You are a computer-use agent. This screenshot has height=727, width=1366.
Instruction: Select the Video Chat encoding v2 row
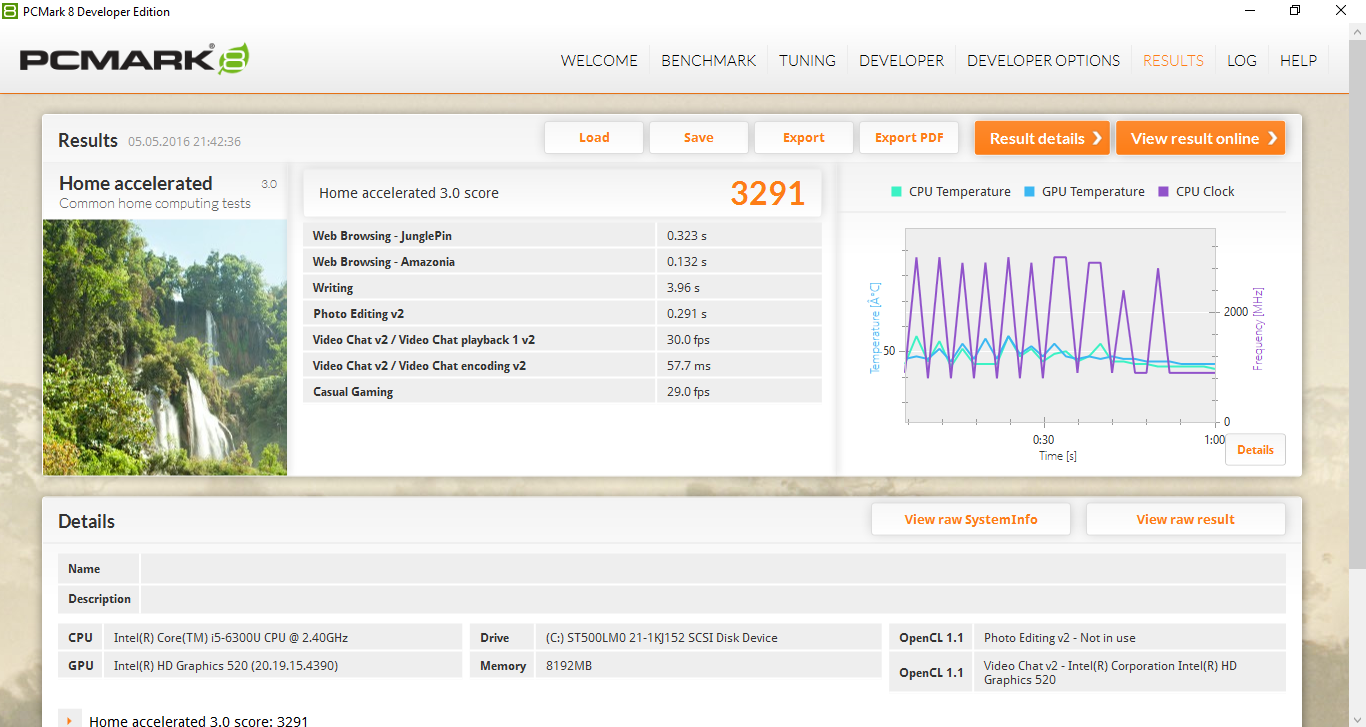562,366
